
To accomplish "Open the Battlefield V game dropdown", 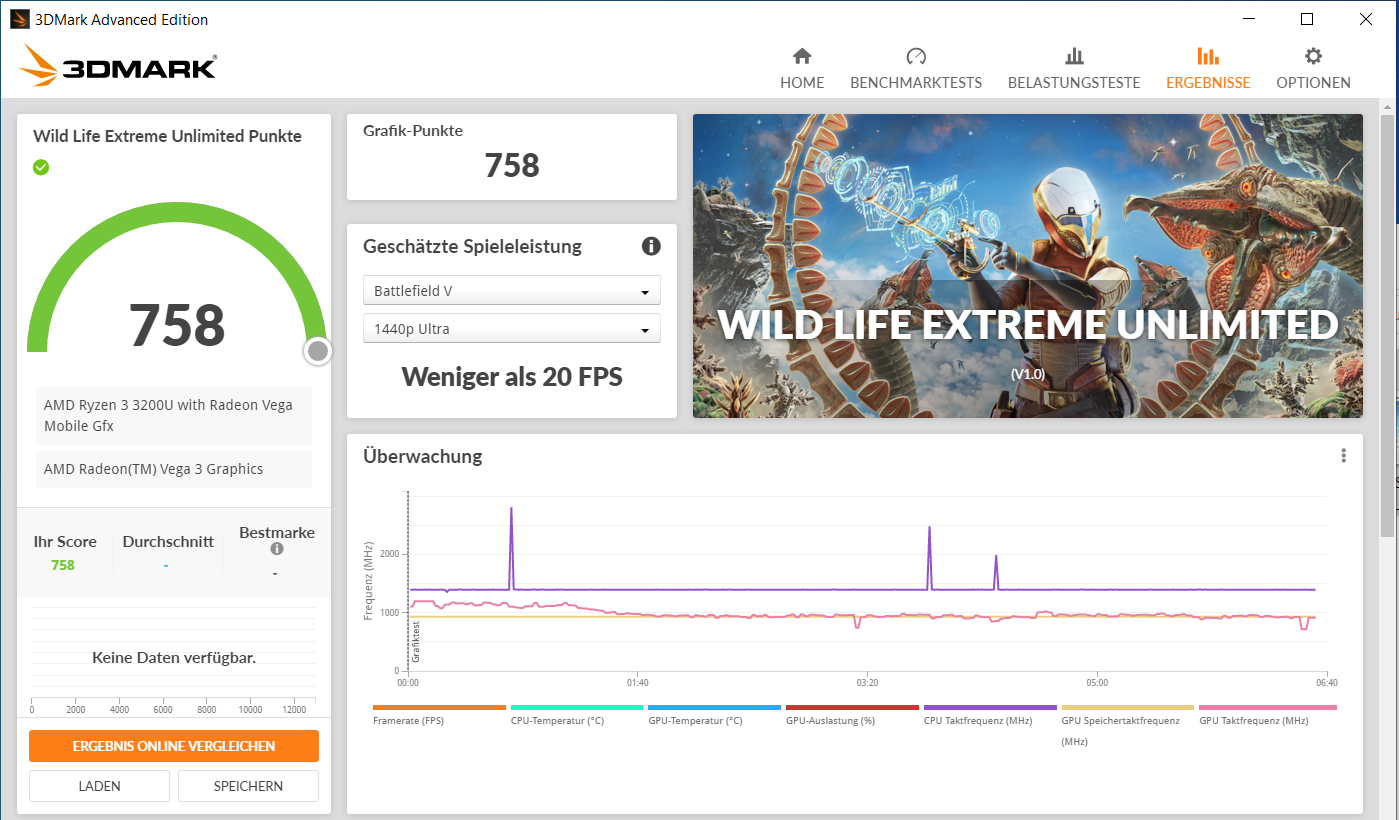I will pyautogui.click(x=512, y=291).
